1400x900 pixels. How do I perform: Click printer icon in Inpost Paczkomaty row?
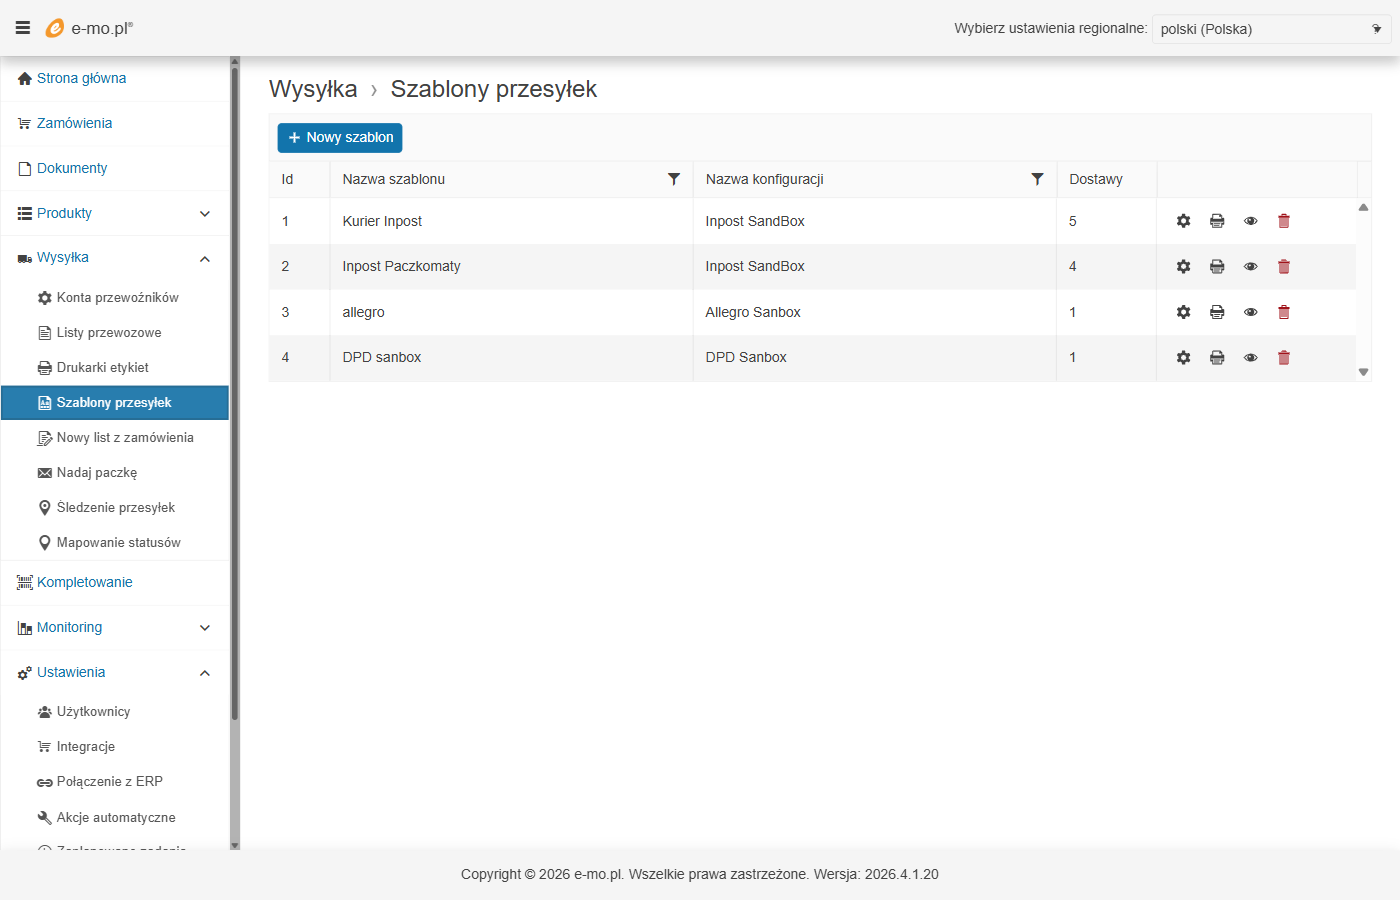pyautogui.click(x=1217, y=267)
